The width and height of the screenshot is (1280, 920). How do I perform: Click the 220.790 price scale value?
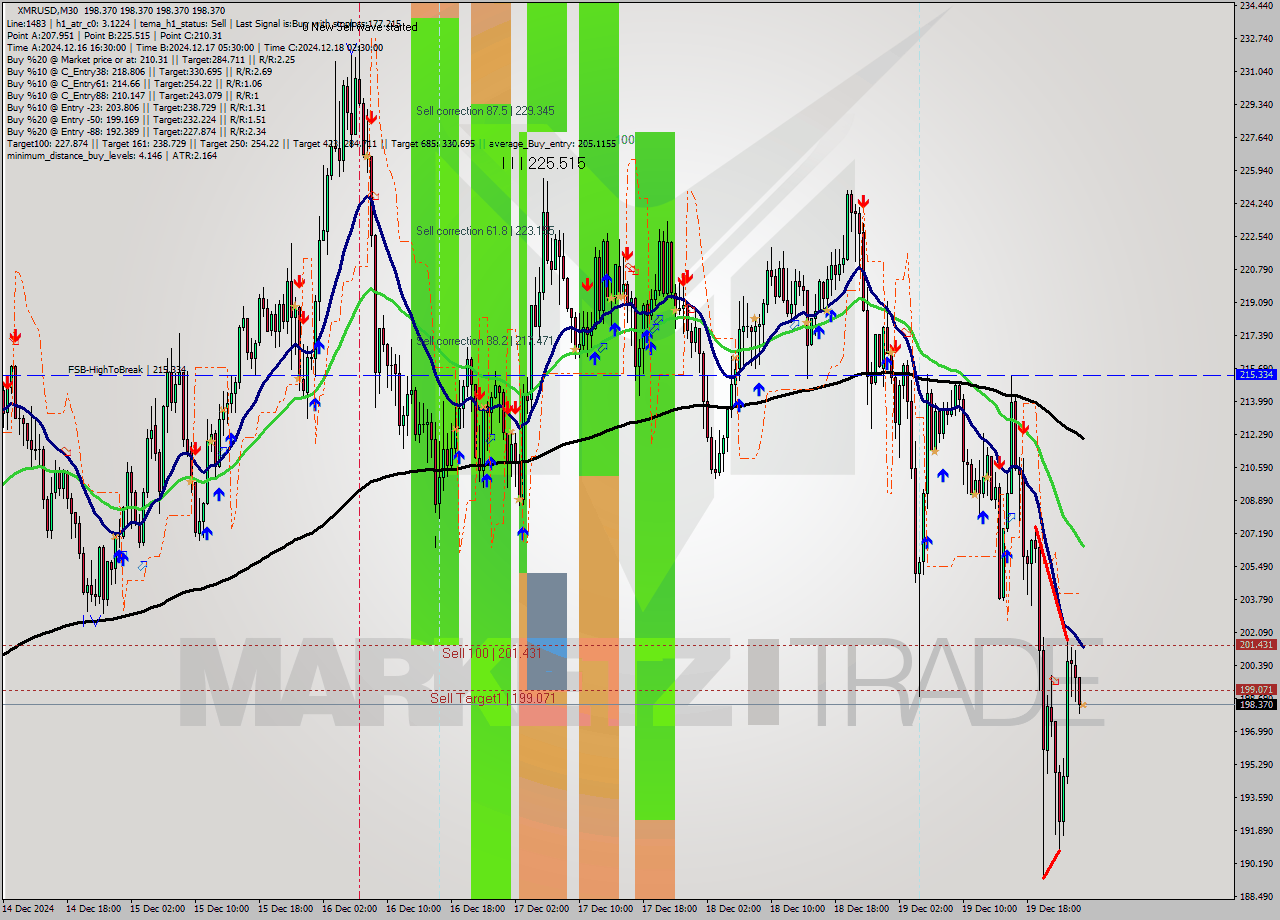coord(1256,270)
